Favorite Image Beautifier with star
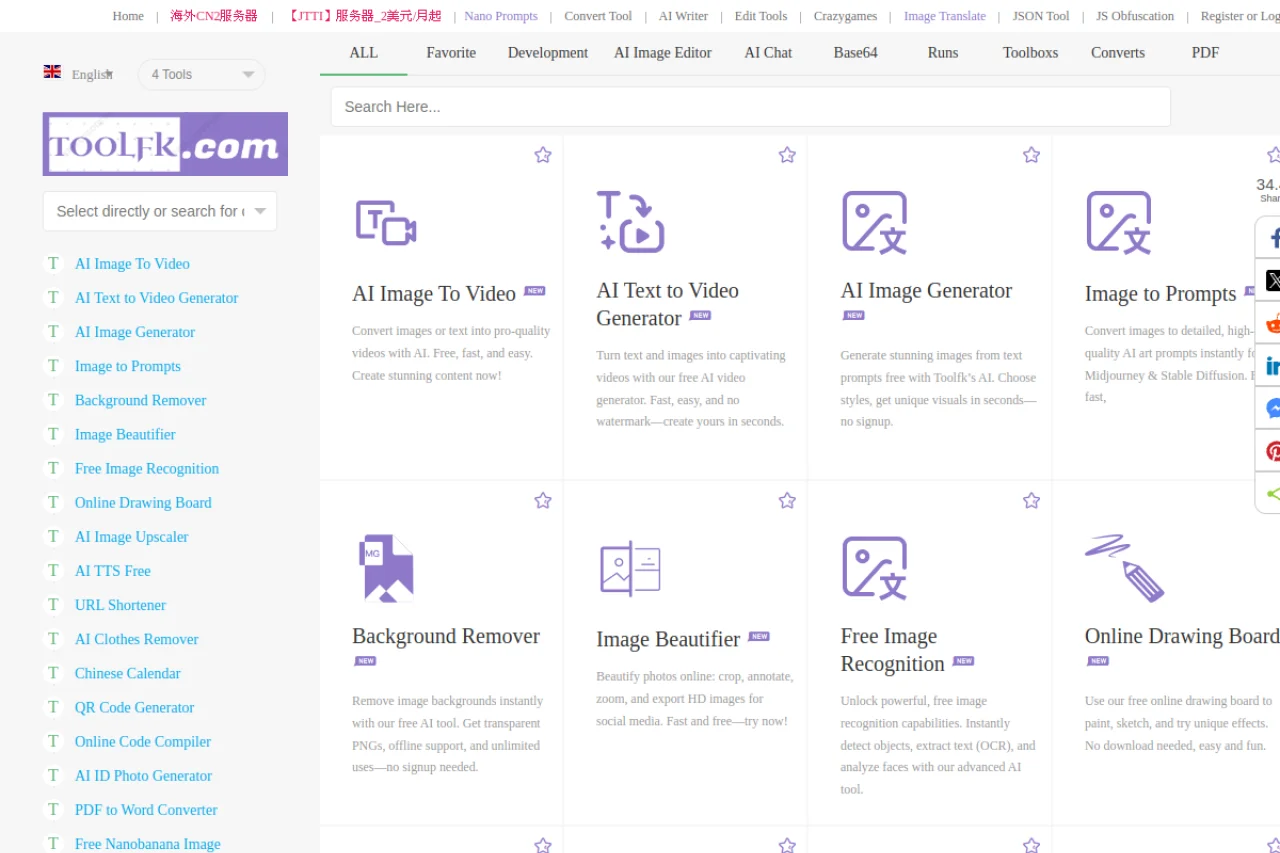 (x=787, y=500)
